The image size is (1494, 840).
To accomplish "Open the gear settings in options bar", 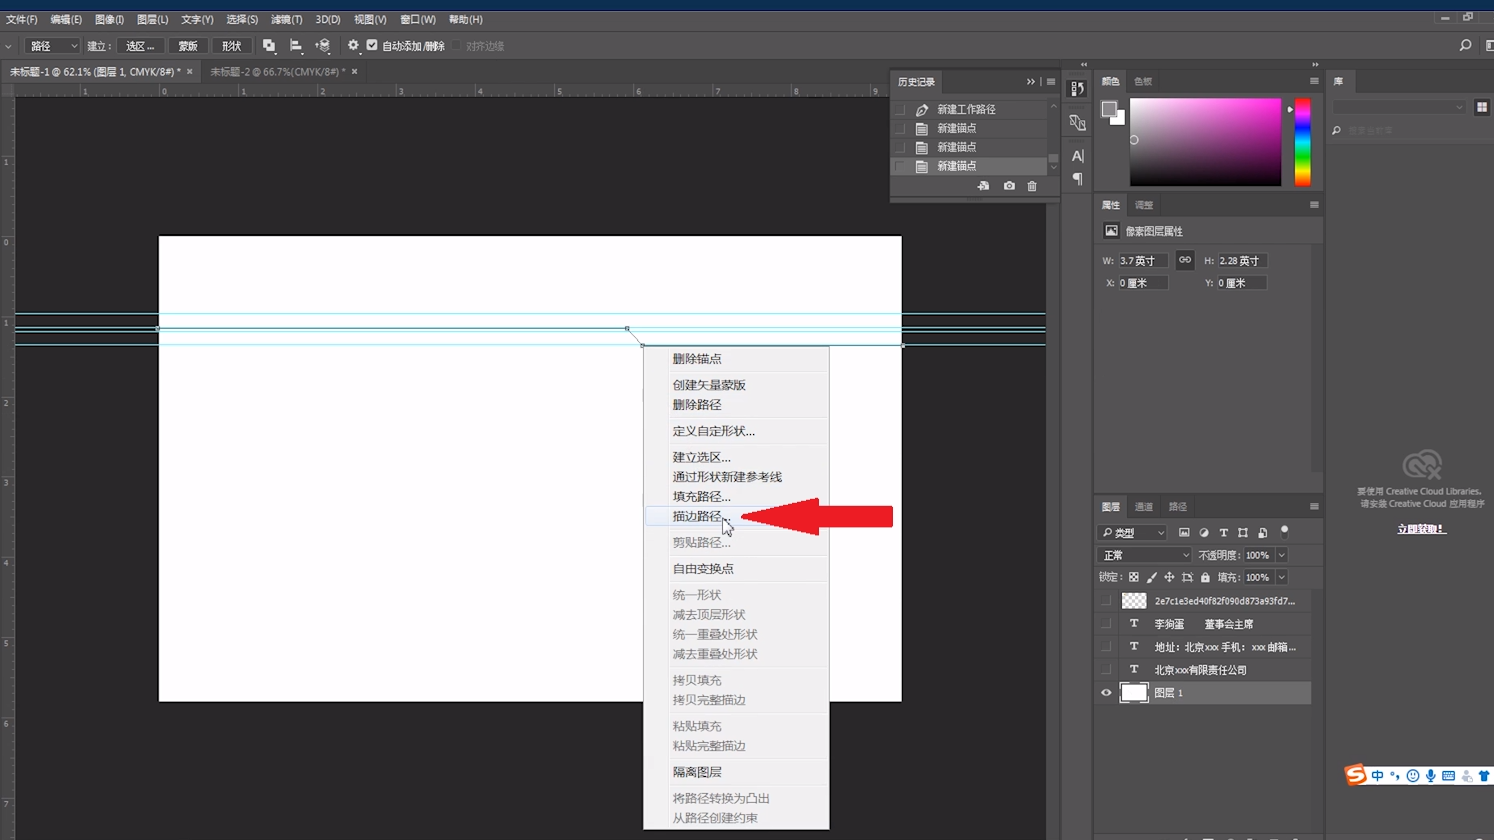I will coord(353,46).
